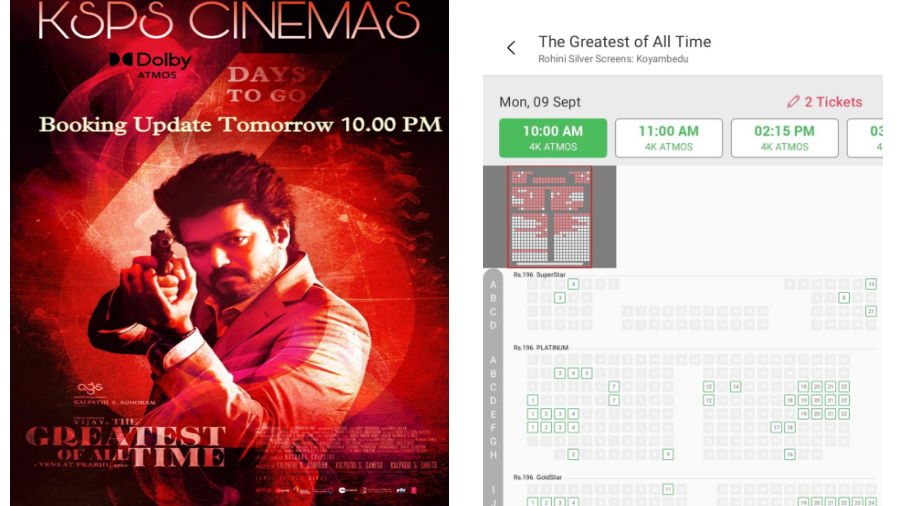
Task: Select SuperStar row A seat 4
Action: [x=573, y=284]
